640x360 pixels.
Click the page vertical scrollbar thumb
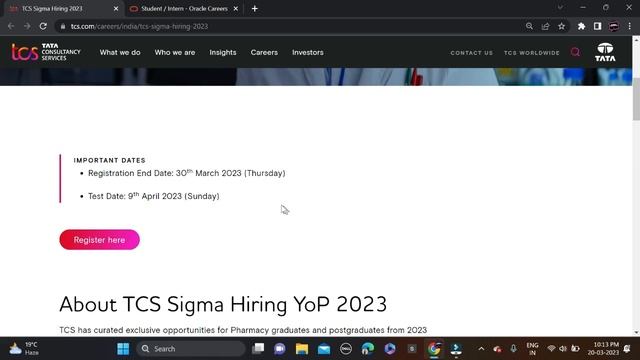(636, 98)
